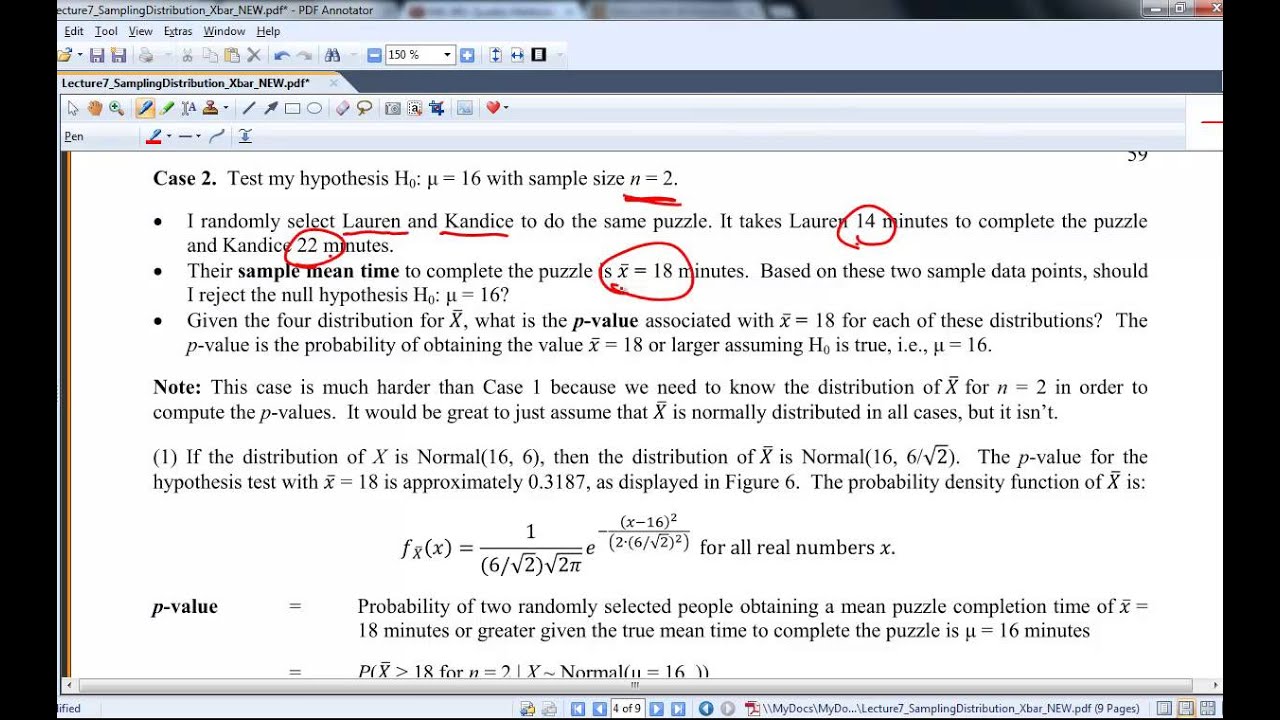Open the Window menu
Screen dimensions: 1280x720
point(224,31)
